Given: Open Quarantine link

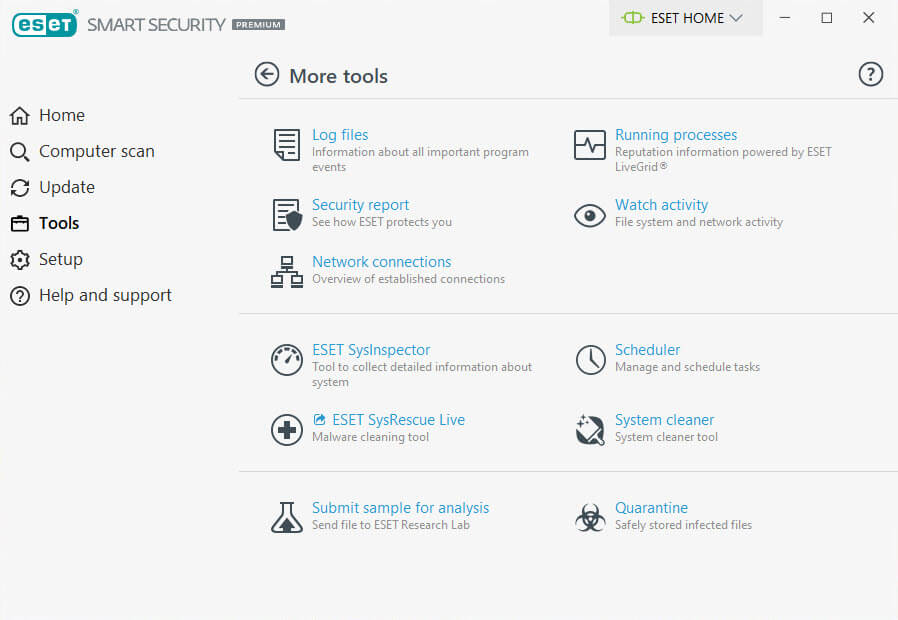Looking at the screenshot, I should point(651,508).
